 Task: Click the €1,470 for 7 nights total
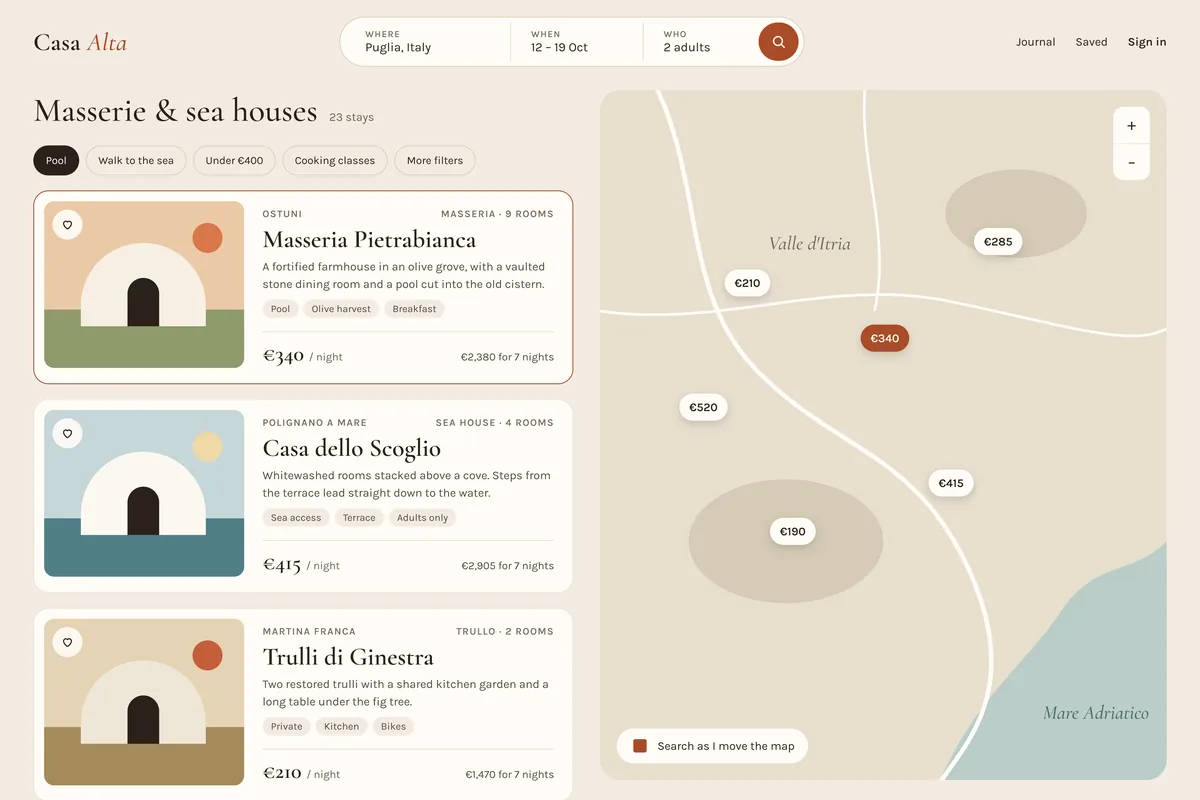509,775
